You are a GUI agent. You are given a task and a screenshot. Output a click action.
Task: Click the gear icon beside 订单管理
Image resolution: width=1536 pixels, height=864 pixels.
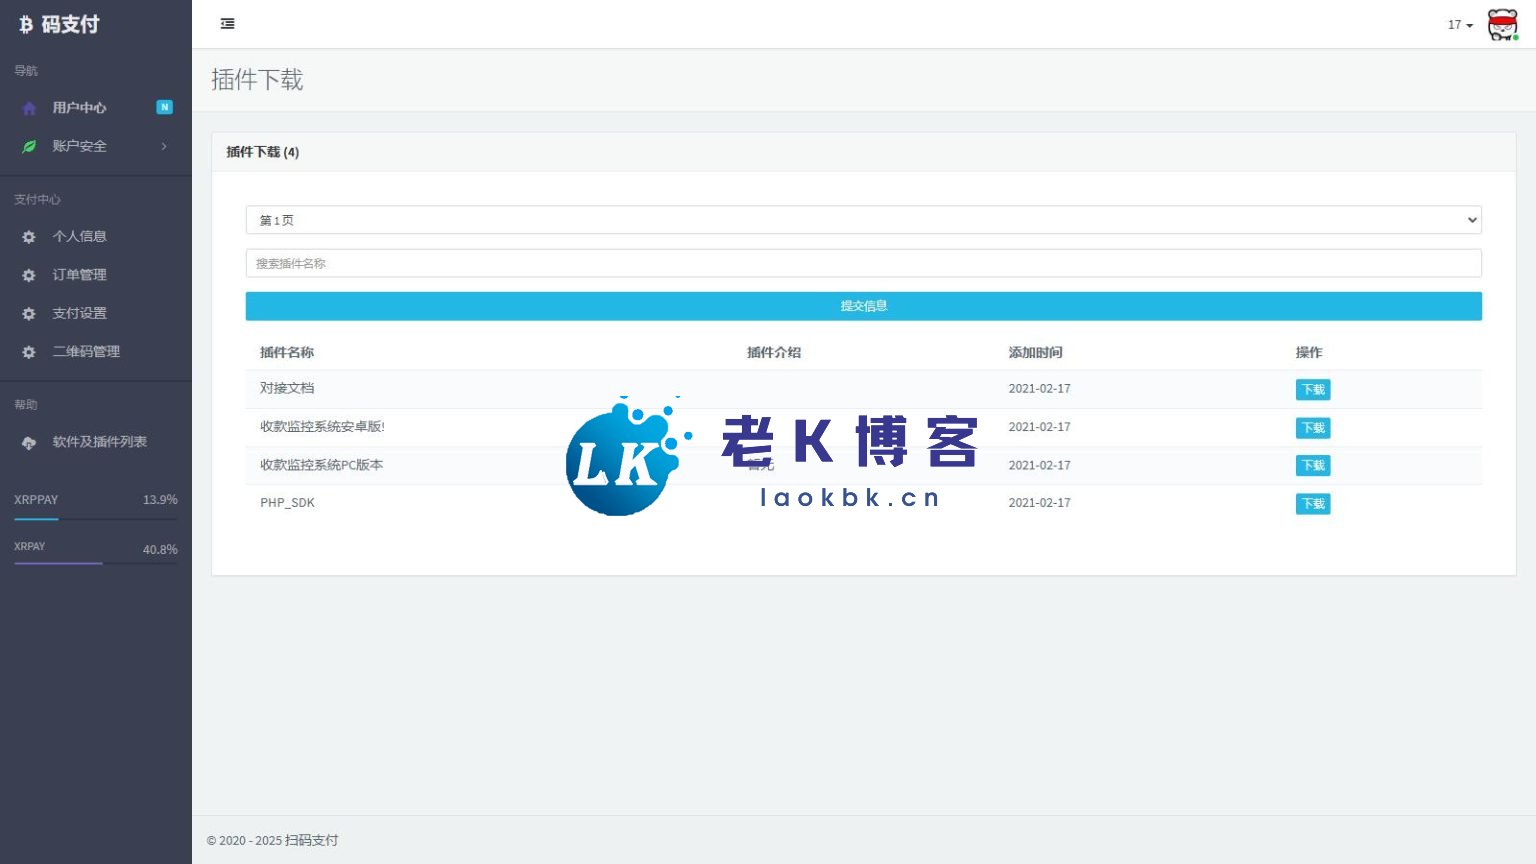click(29, 275)
